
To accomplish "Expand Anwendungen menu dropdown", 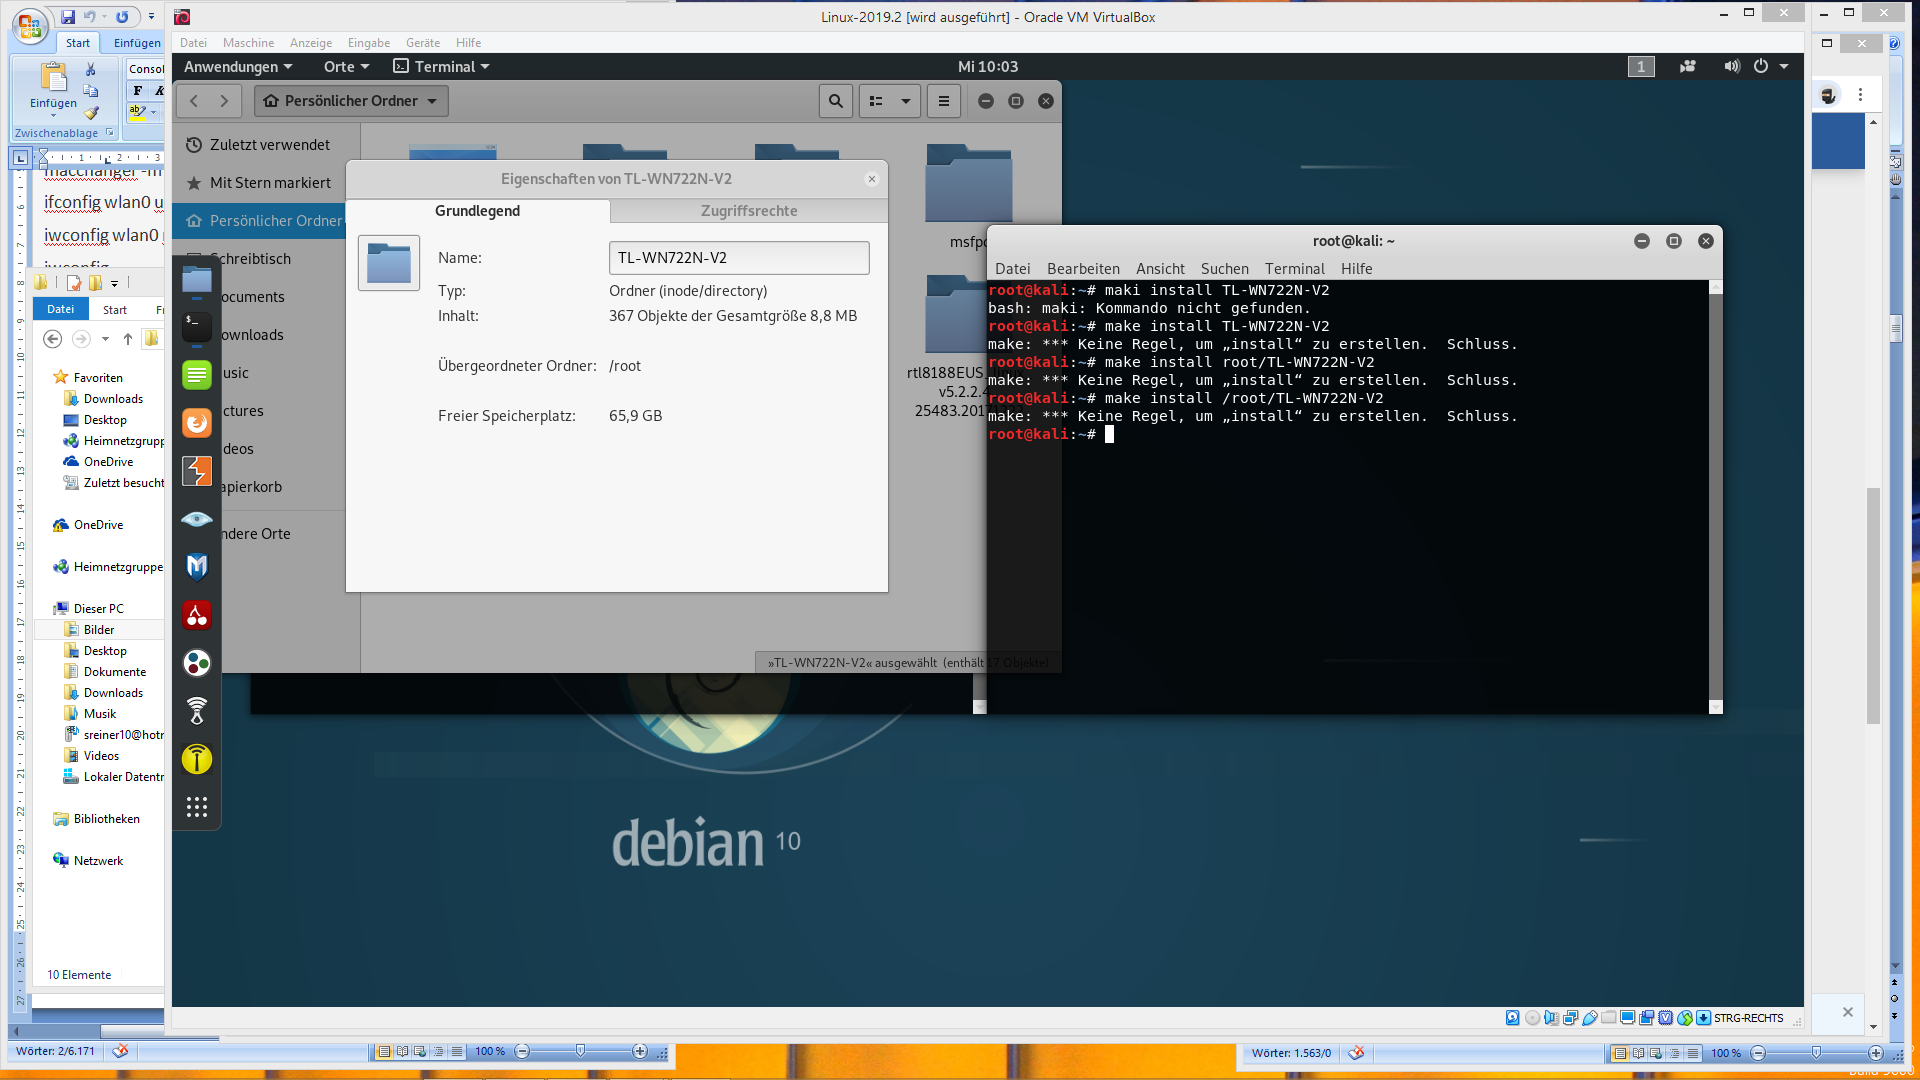I will 238,67.
